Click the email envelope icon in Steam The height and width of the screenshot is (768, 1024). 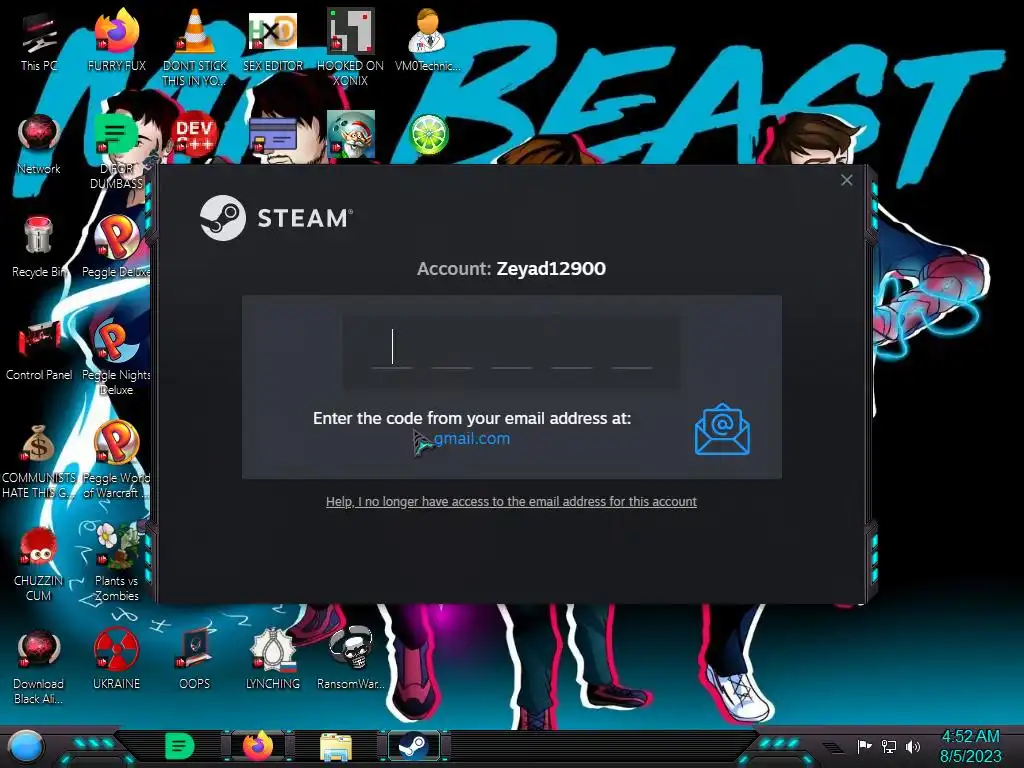tap(722, 429)
